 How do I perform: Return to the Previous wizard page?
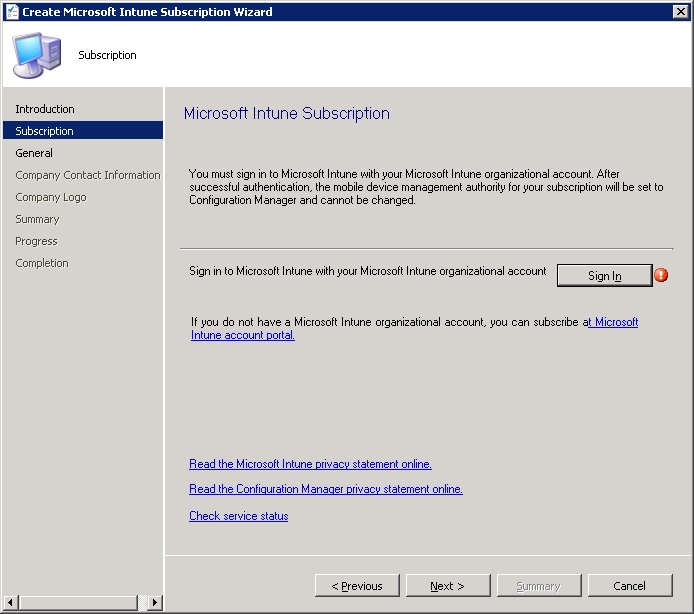(x=357, y=586)
